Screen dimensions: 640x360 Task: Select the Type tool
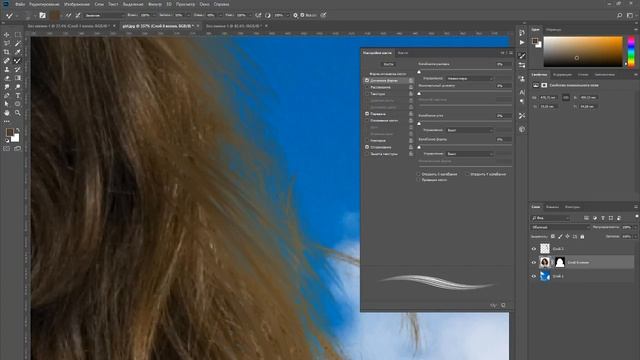(18, 96)
